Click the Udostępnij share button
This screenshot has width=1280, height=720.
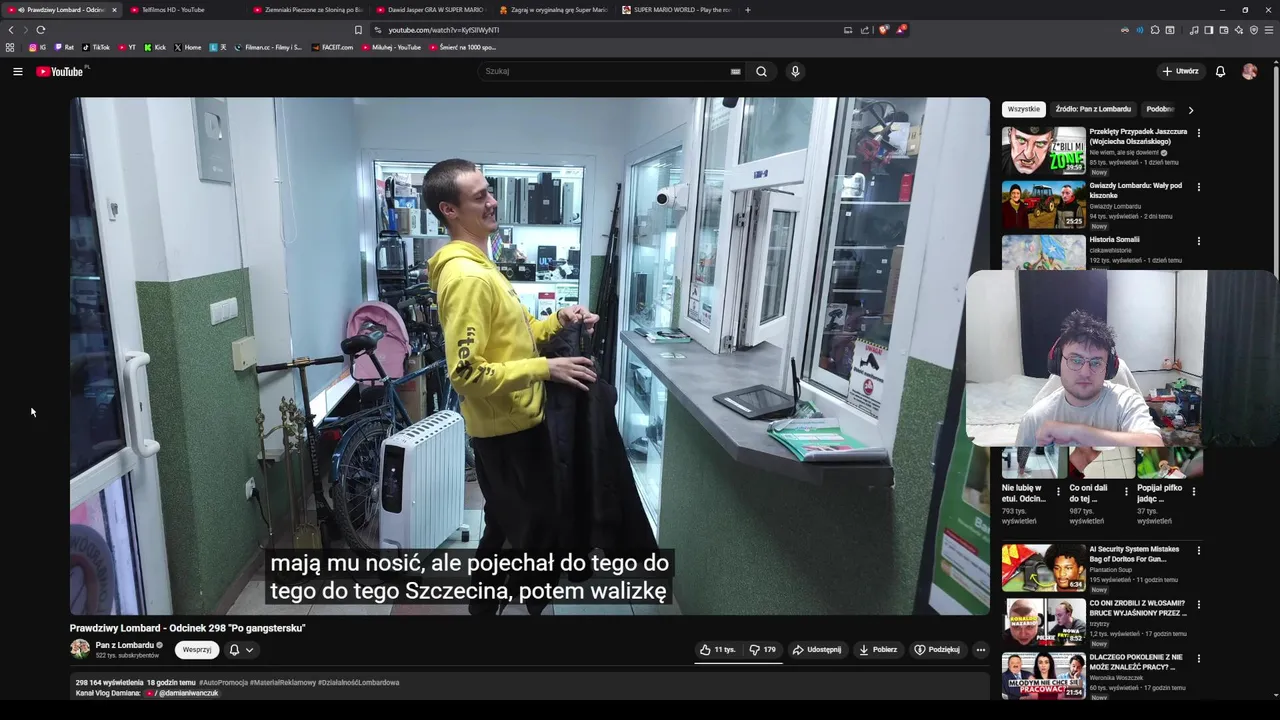[x=817, y=650]
